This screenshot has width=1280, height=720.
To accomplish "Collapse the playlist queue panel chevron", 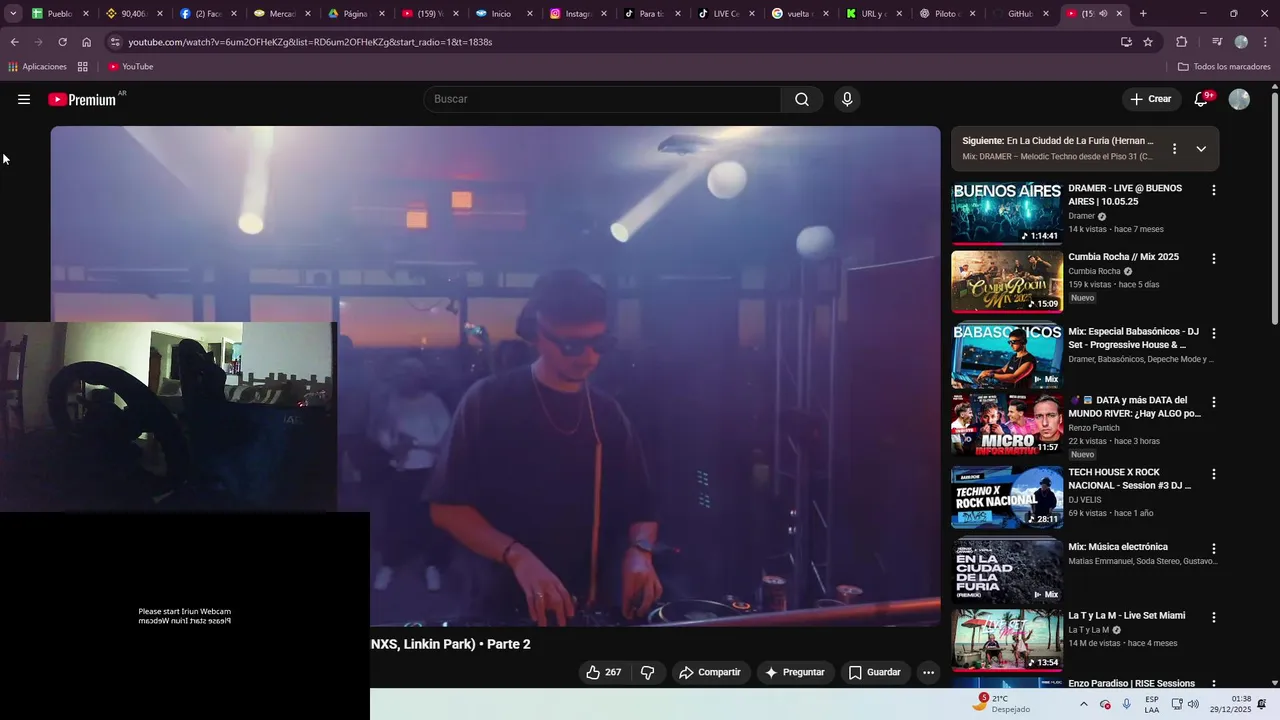I will click(x=1201, y=148).
